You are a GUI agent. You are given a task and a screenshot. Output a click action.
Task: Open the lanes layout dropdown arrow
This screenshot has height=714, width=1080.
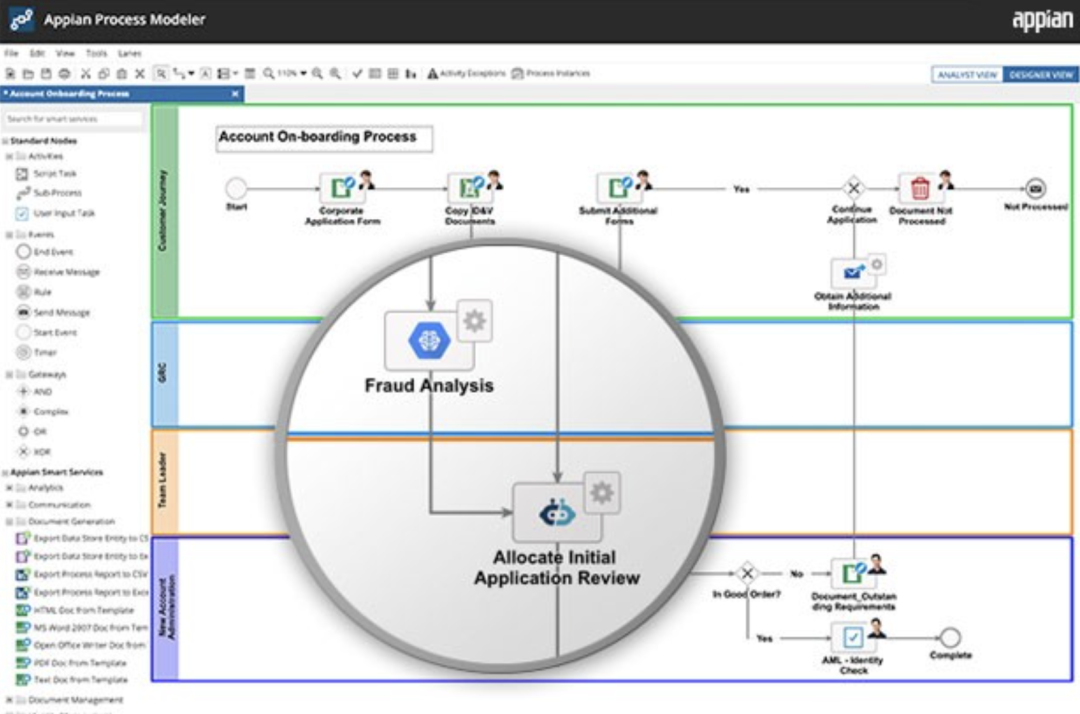236,74
